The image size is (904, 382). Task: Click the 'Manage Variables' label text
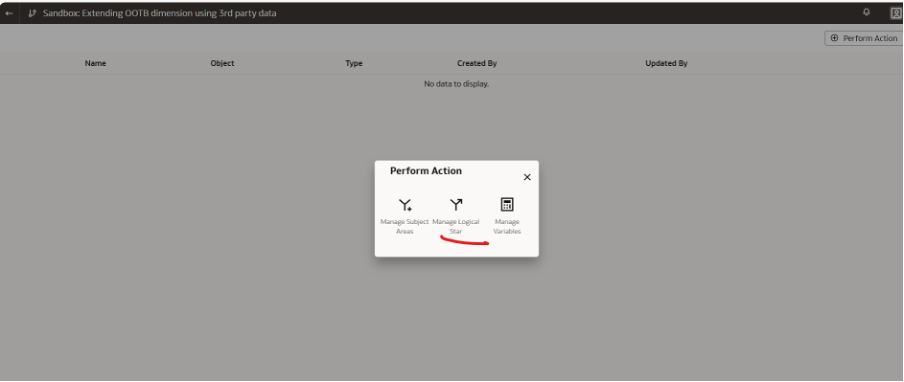click(x=507, y=226)
